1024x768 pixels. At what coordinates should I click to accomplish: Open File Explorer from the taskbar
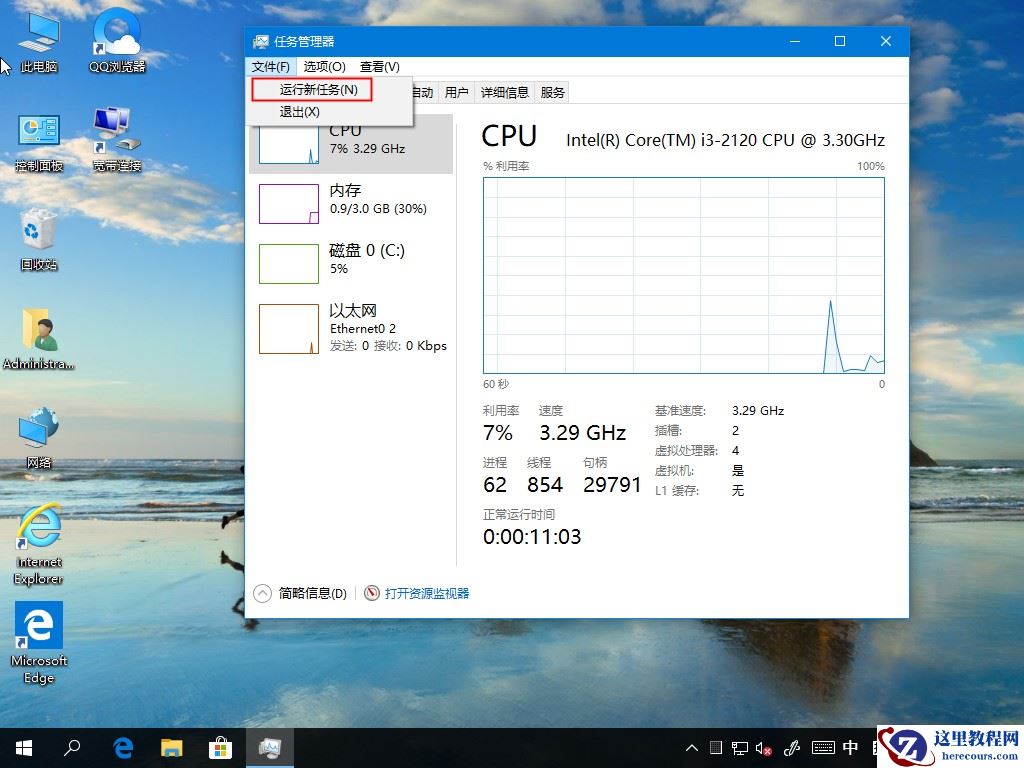pos(172,747)
